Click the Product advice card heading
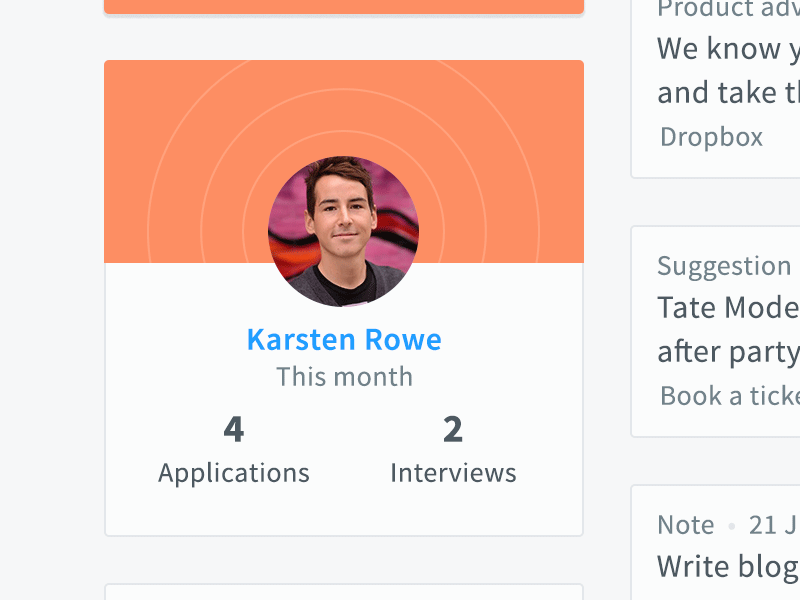 (x=729, y=9)
